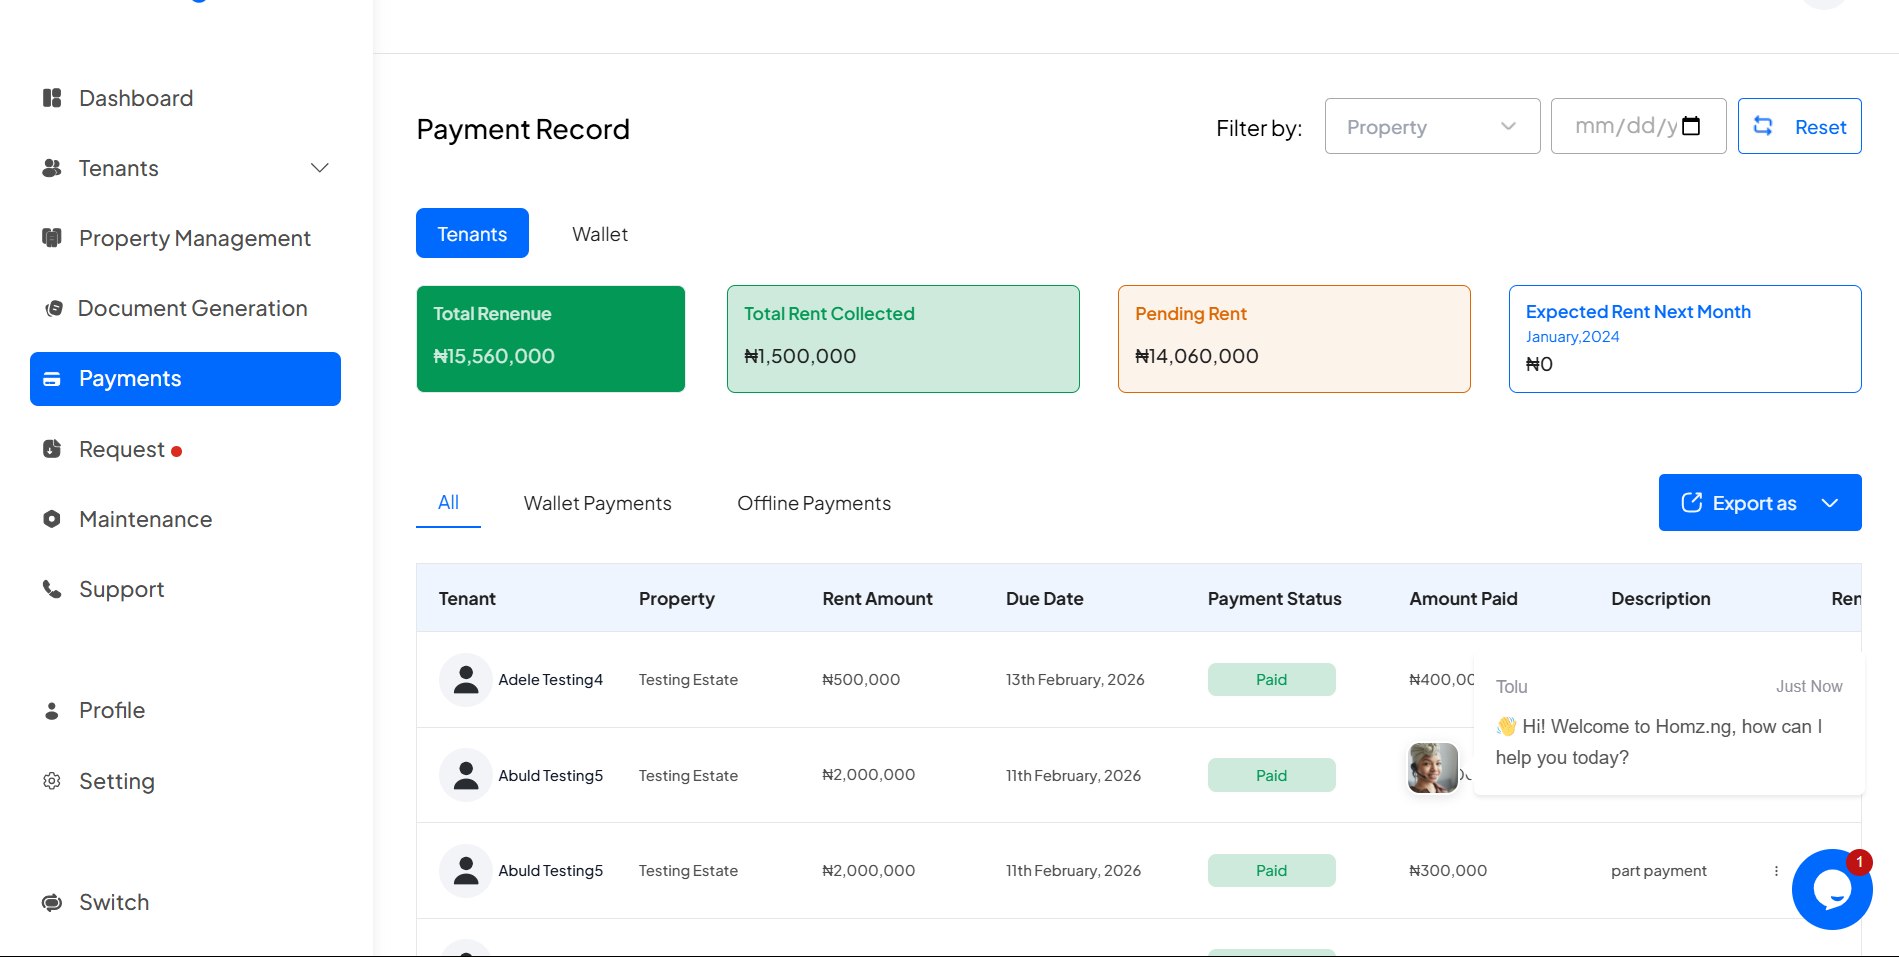
Task: Click the Total Renenue card
Action: click(551, 339)
